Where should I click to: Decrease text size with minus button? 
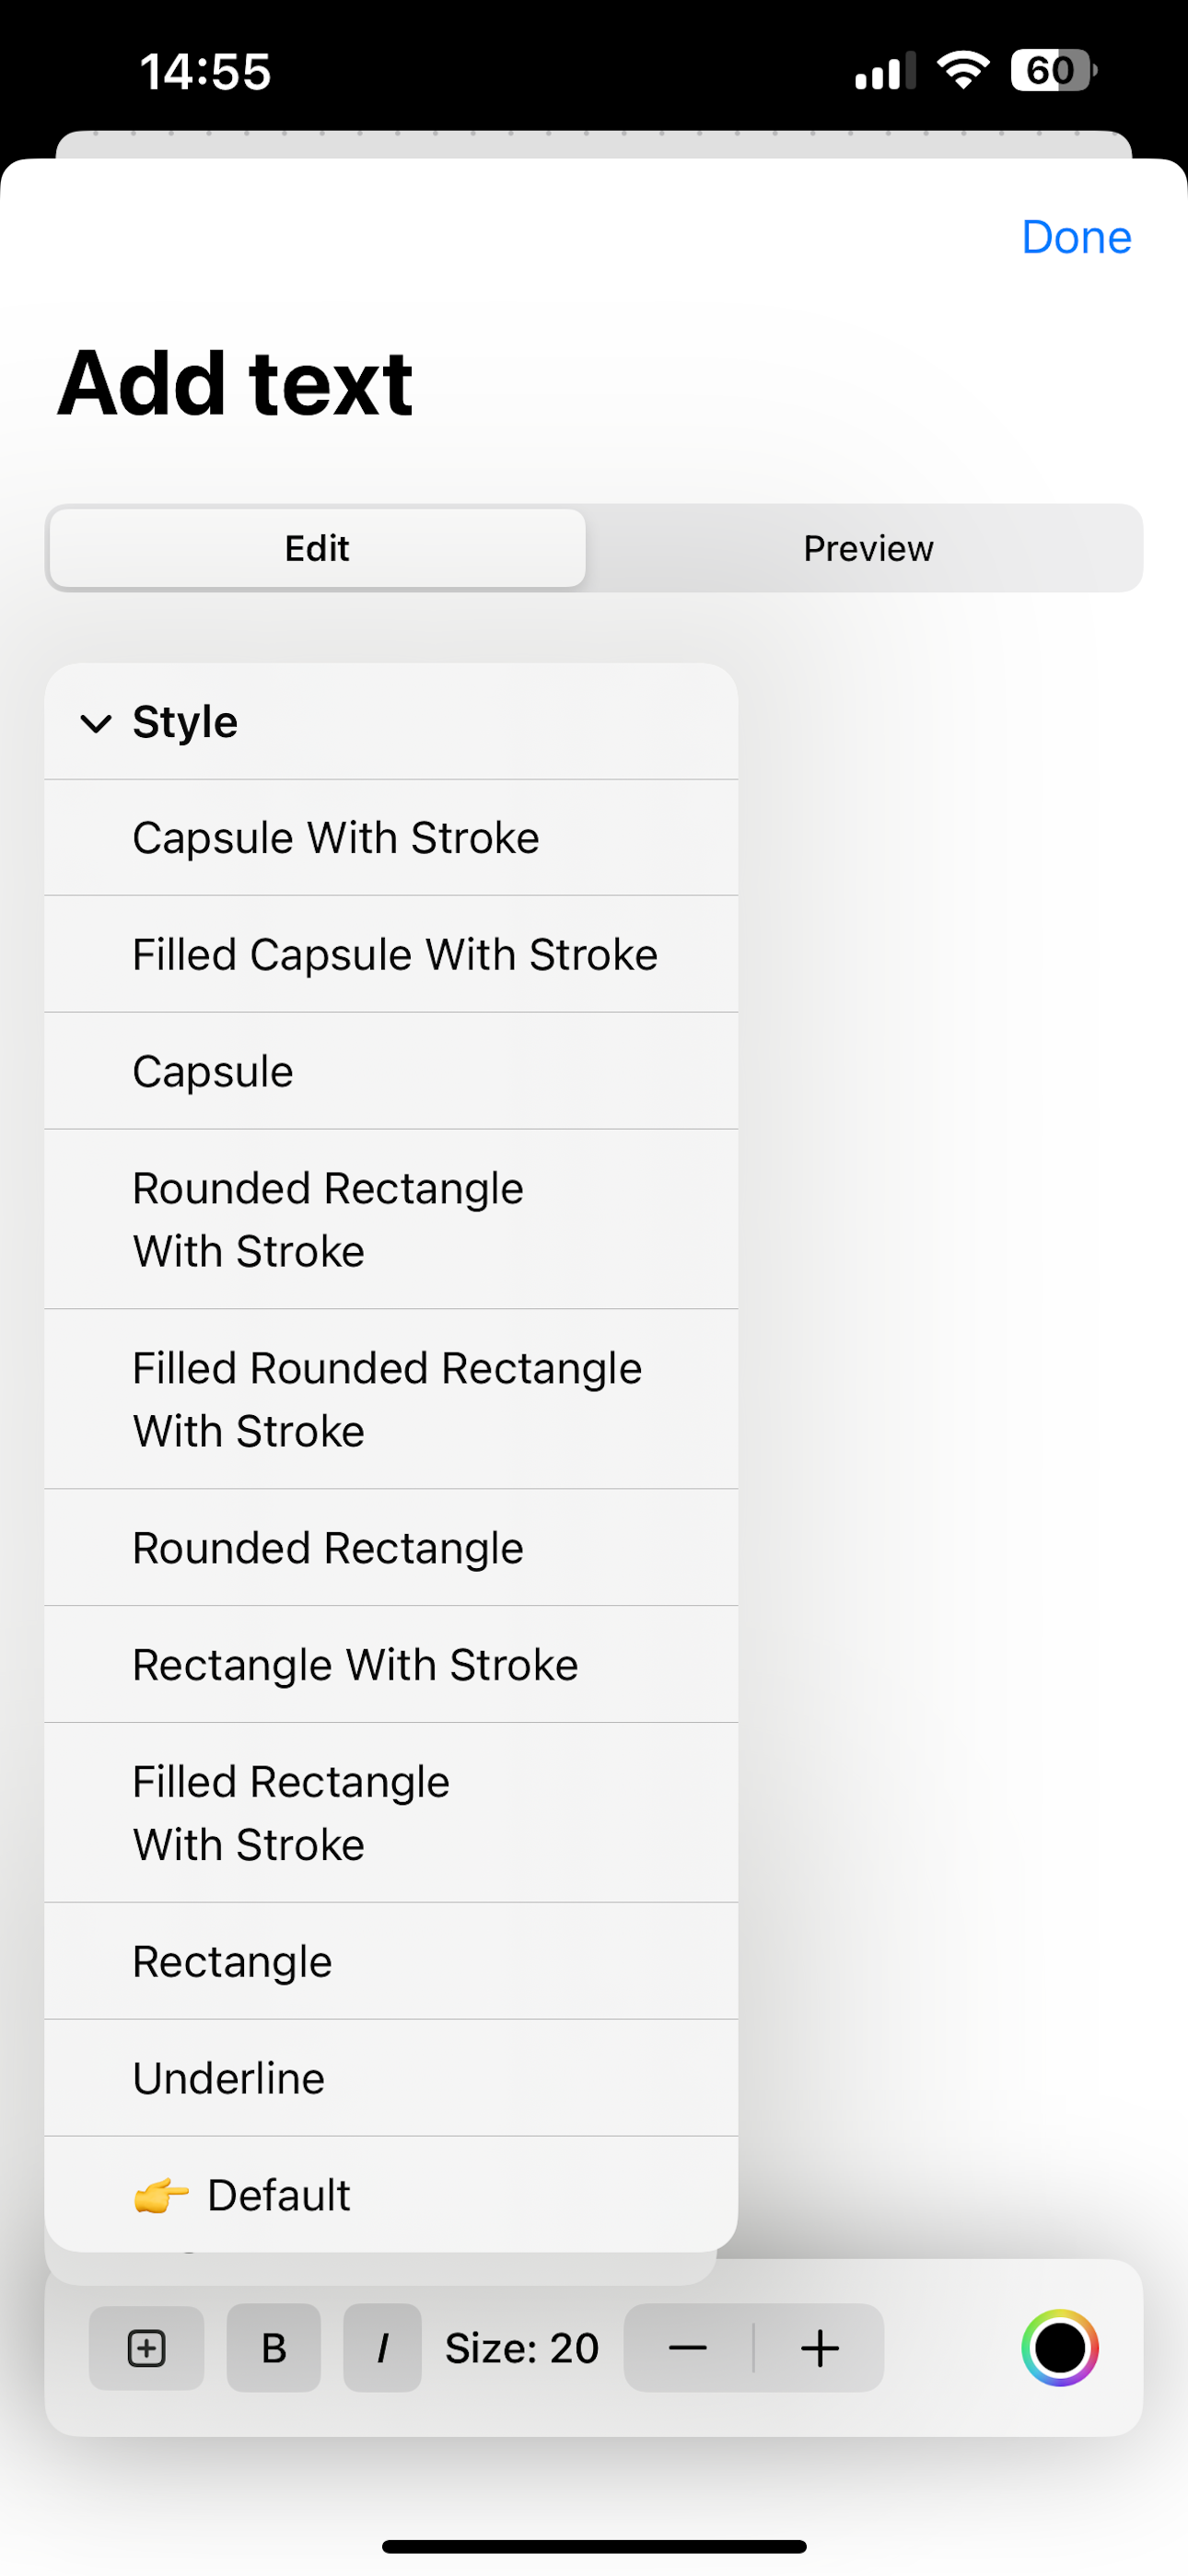coord(688,2347)
